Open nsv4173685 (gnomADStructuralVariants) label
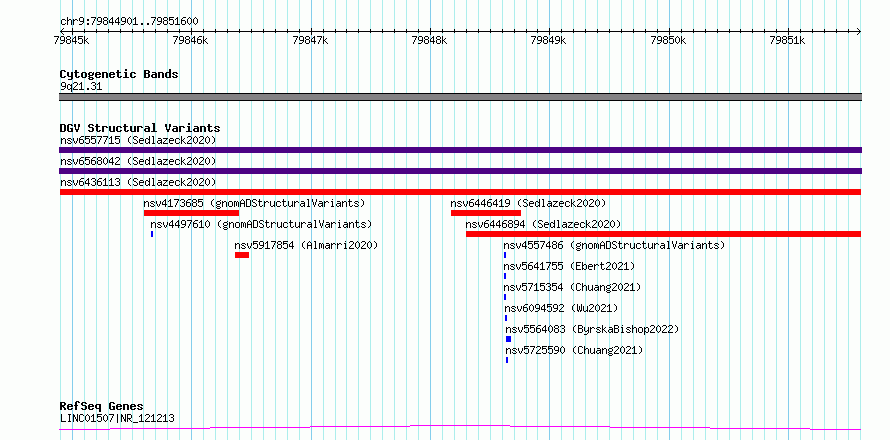Image resolution: width=890 pixels, height=440 pixels. coord(254,203)
